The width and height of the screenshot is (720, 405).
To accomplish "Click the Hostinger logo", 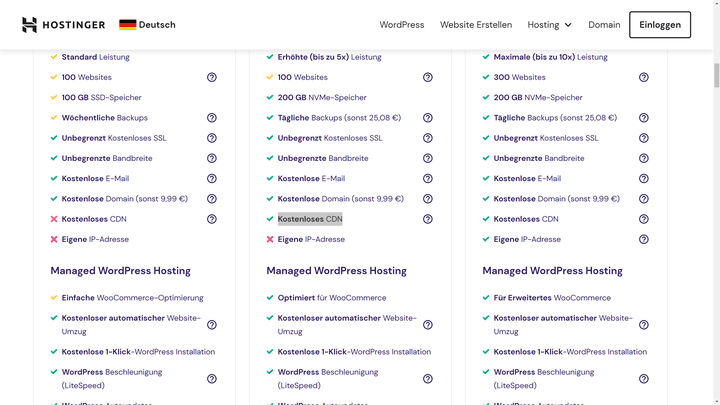I will point(63,25).
